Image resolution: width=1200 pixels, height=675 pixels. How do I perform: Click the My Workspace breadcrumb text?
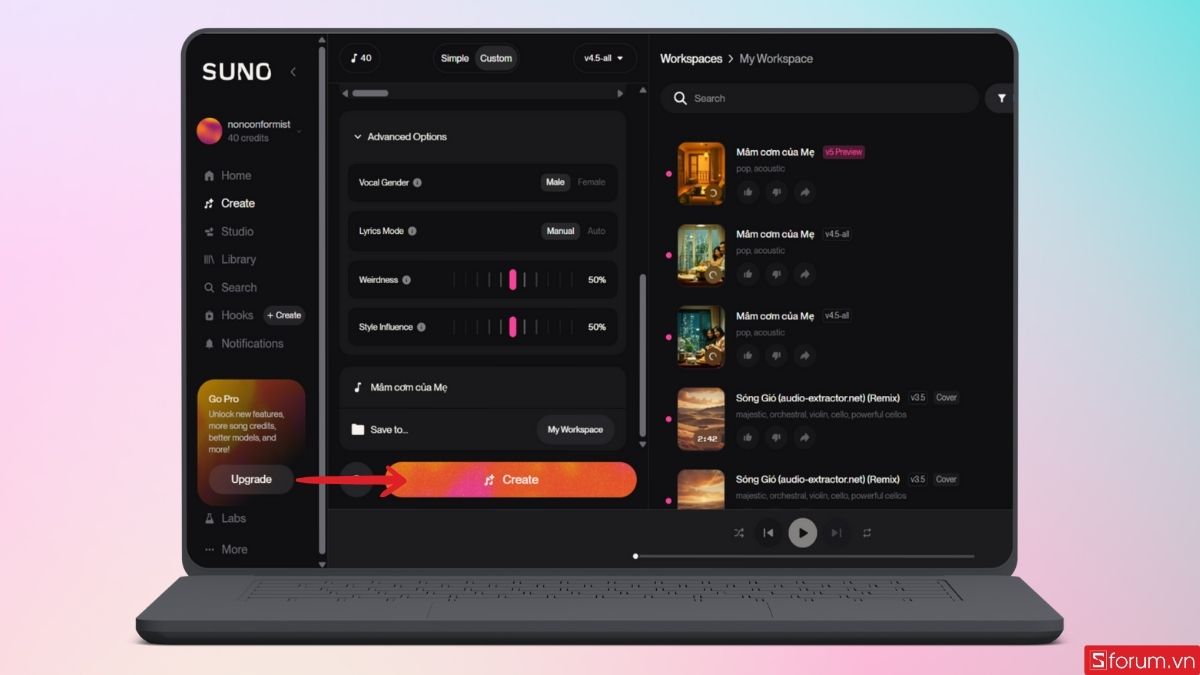pyautogui.click(x=776, y=59)
